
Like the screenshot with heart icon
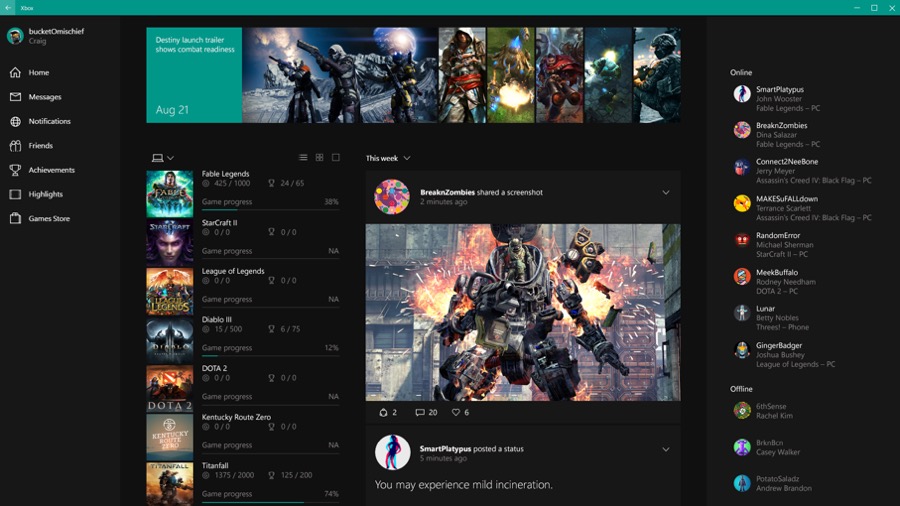point(456,412)
